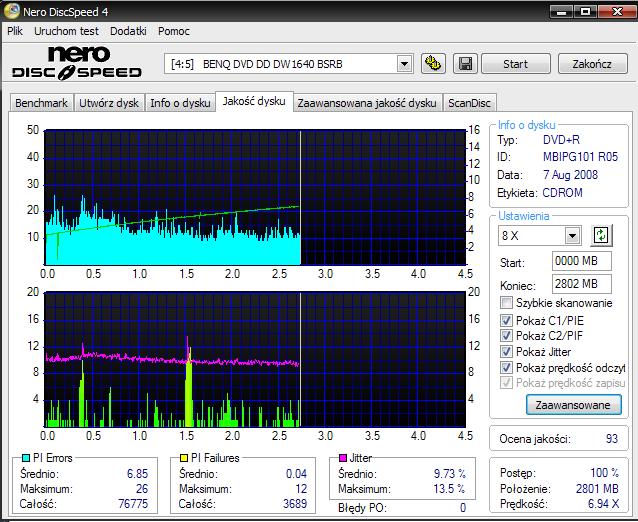Toggle Pokaż C1/PIE checkbox

[x=506, y=320]
